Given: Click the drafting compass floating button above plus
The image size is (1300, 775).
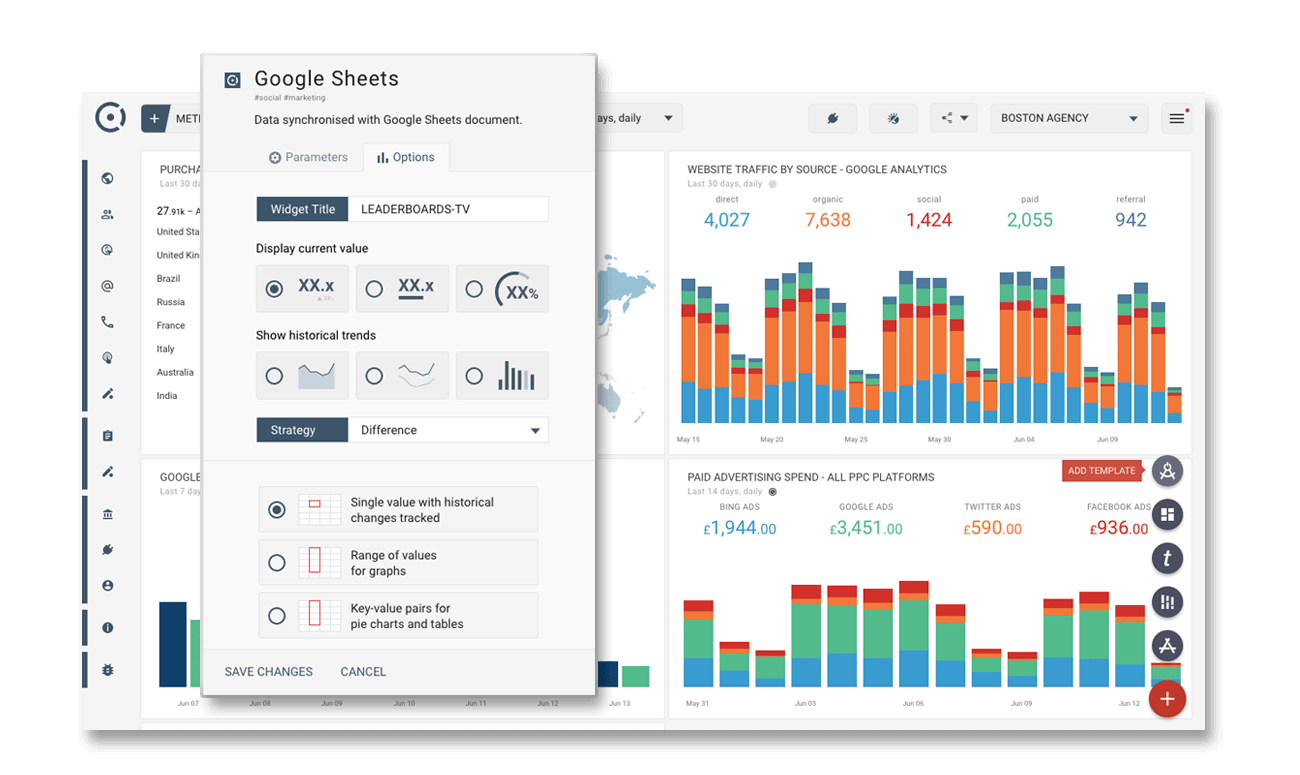Looking at the screenshot, I should (x=1167, y=646).
